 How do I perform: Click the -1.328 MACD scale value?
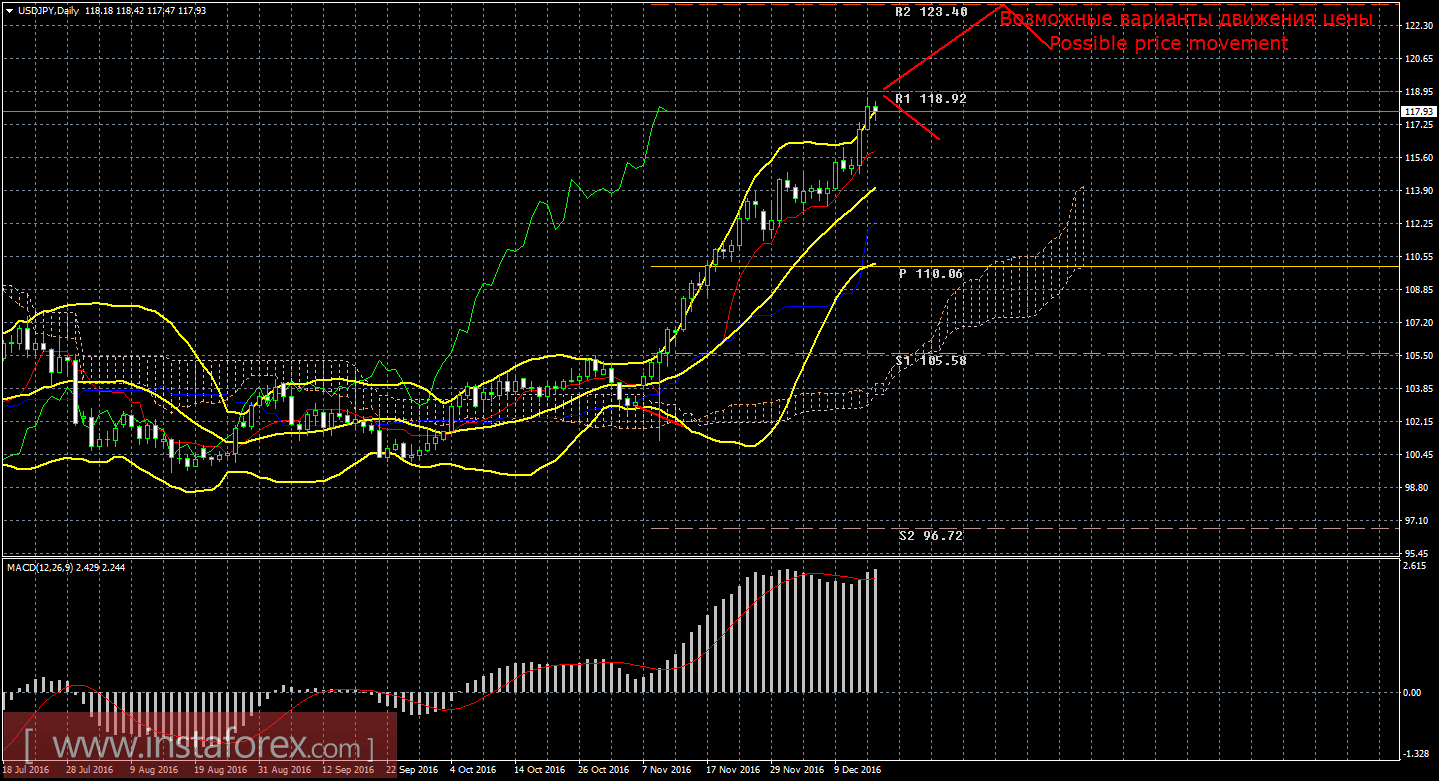(1416, 753)
